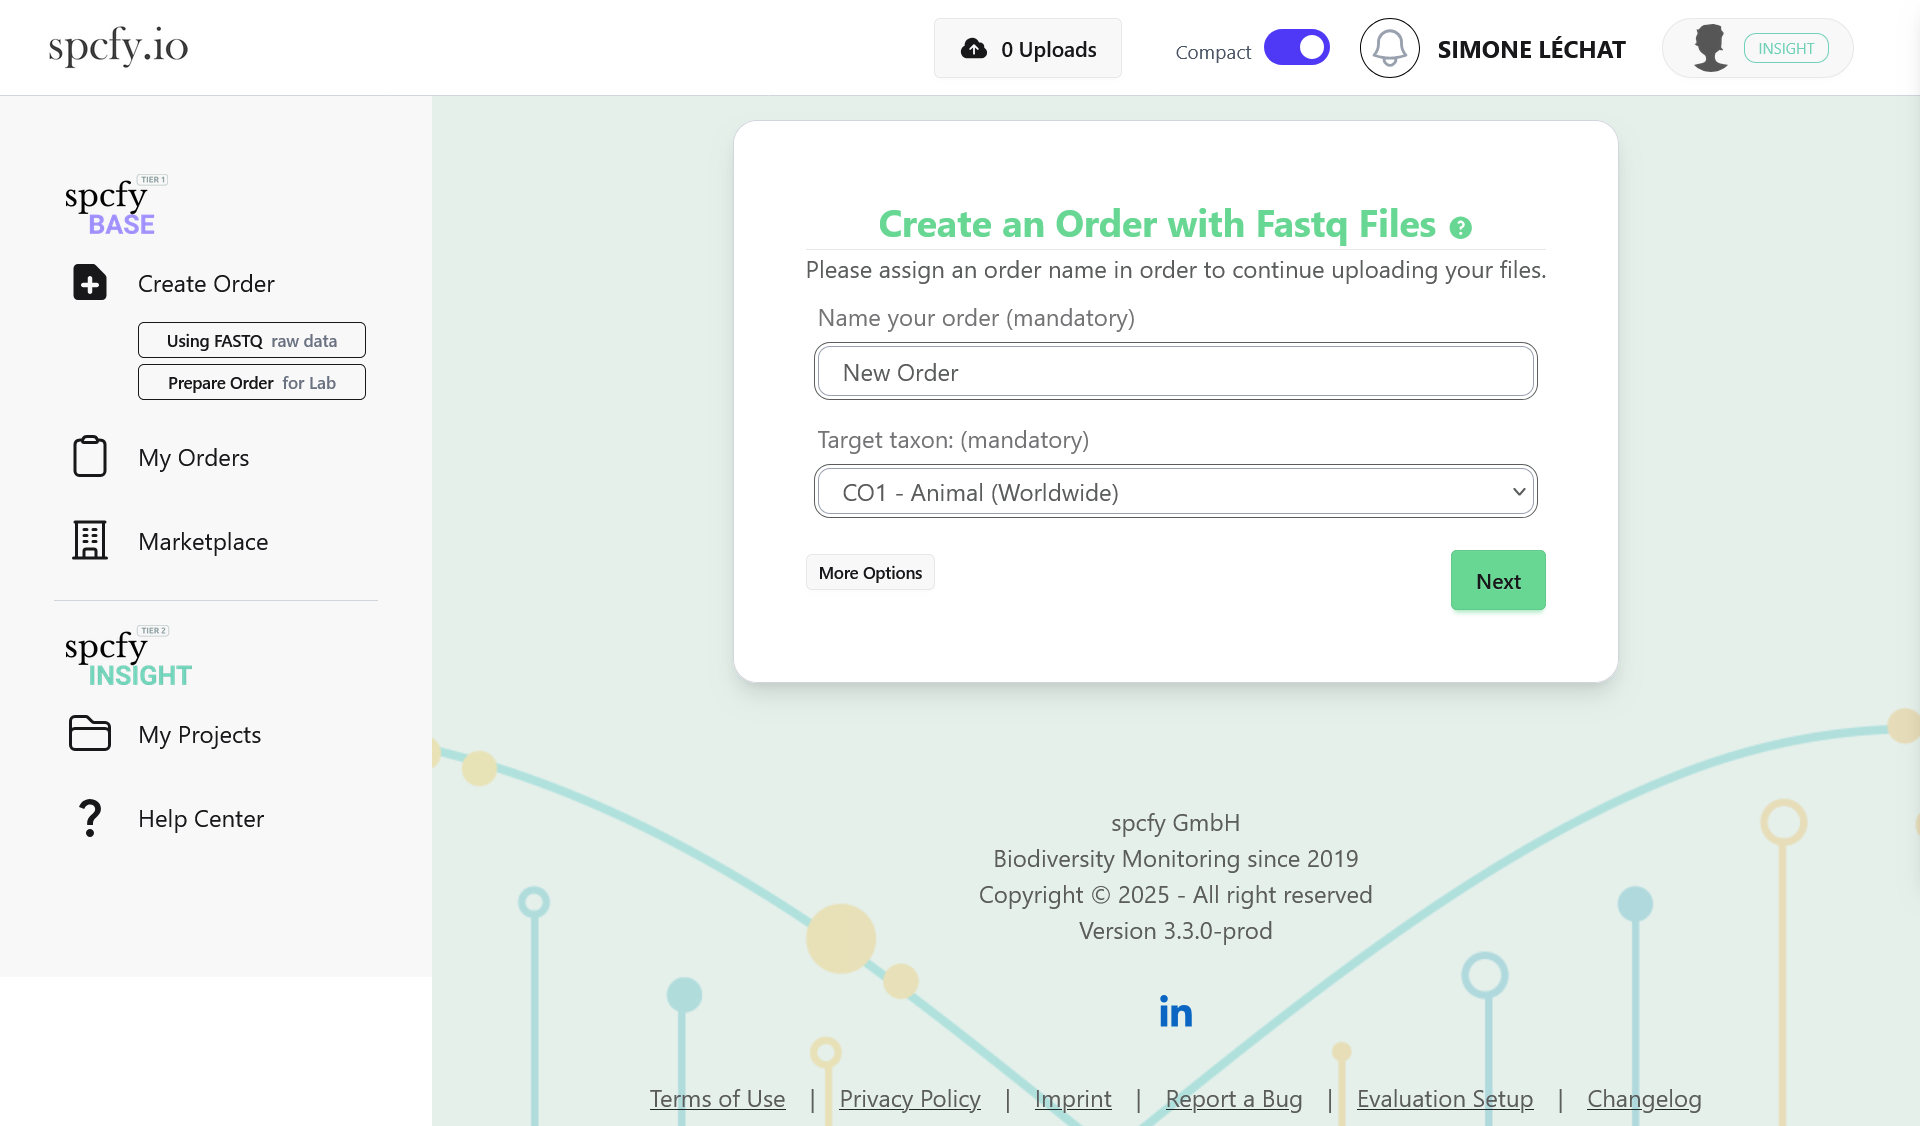
Task: Open notifications with the bell icon
Action: 1389,47
